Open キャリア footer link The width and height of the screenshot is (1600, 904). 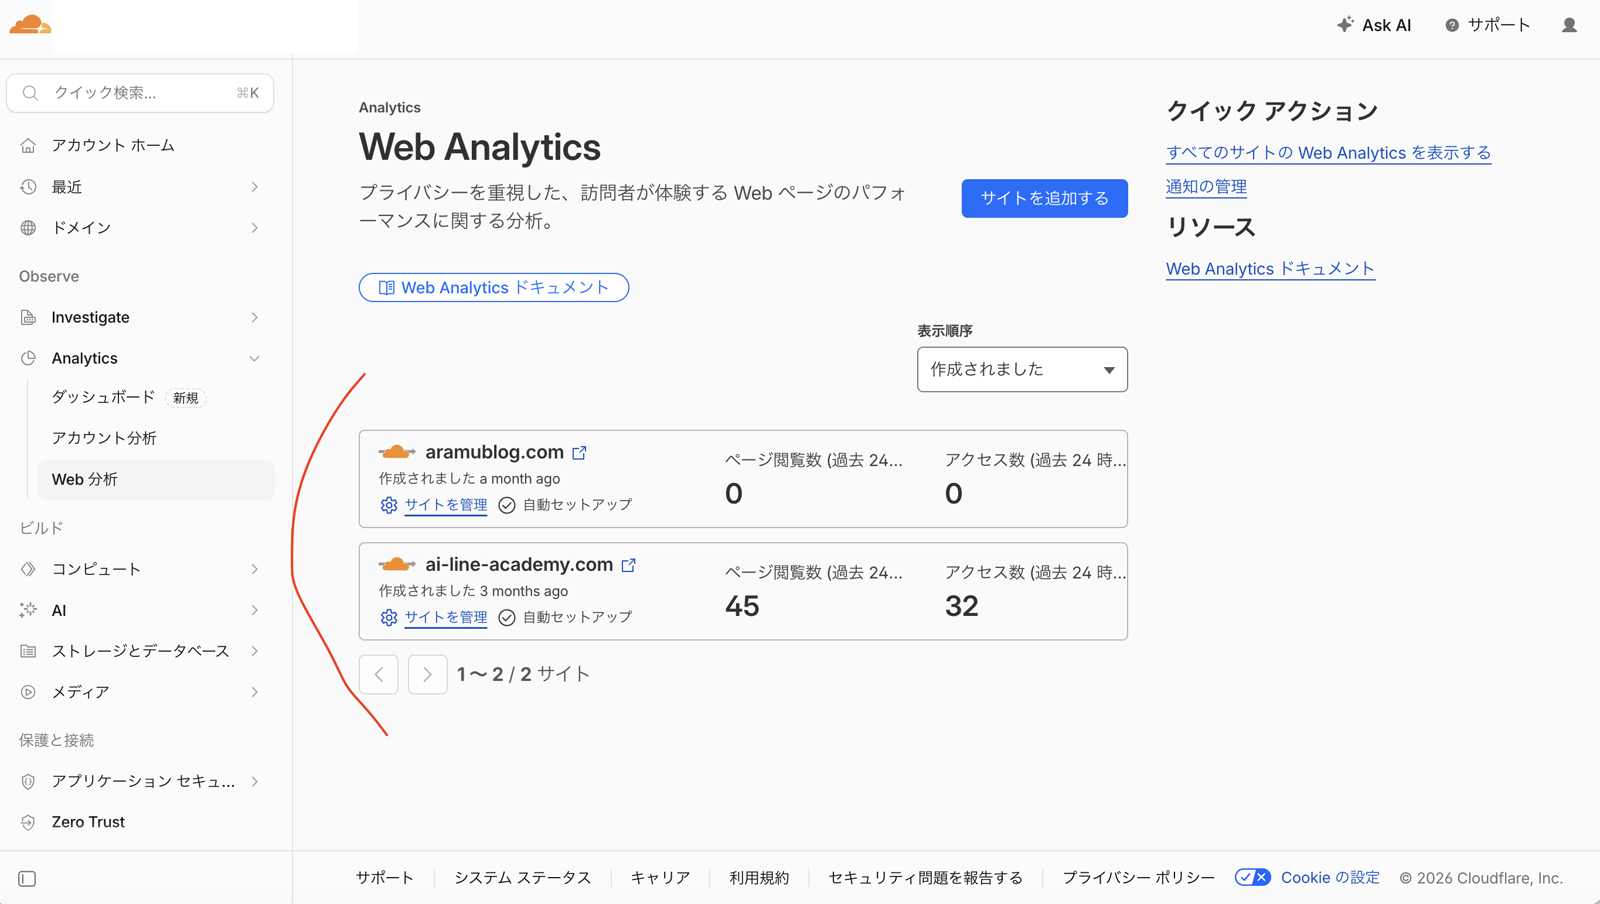coord(660,878)
